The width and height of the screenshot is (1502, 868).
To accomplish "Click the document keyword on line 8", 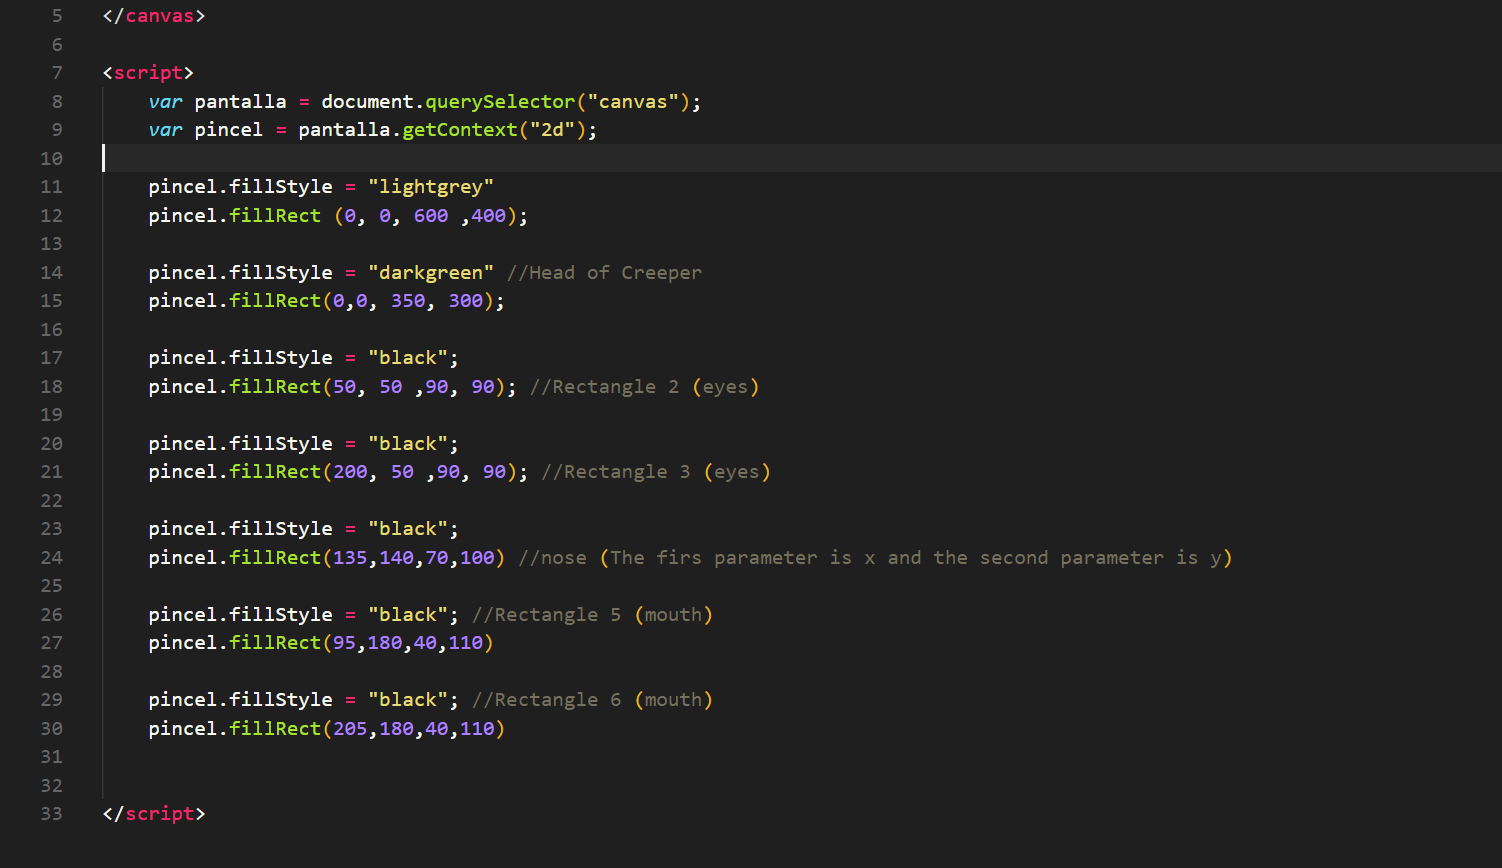I will click(x=367, y=101).
